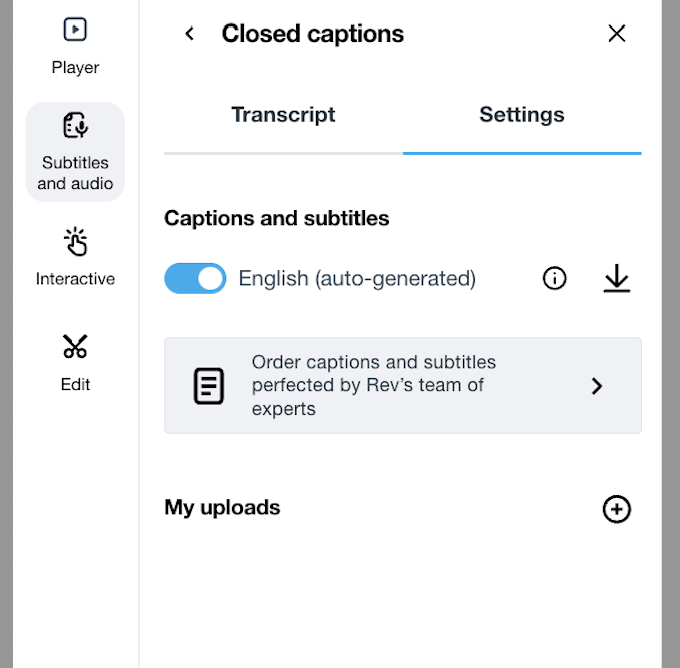Click the info icon beside English captions

[x=554, y=279]
